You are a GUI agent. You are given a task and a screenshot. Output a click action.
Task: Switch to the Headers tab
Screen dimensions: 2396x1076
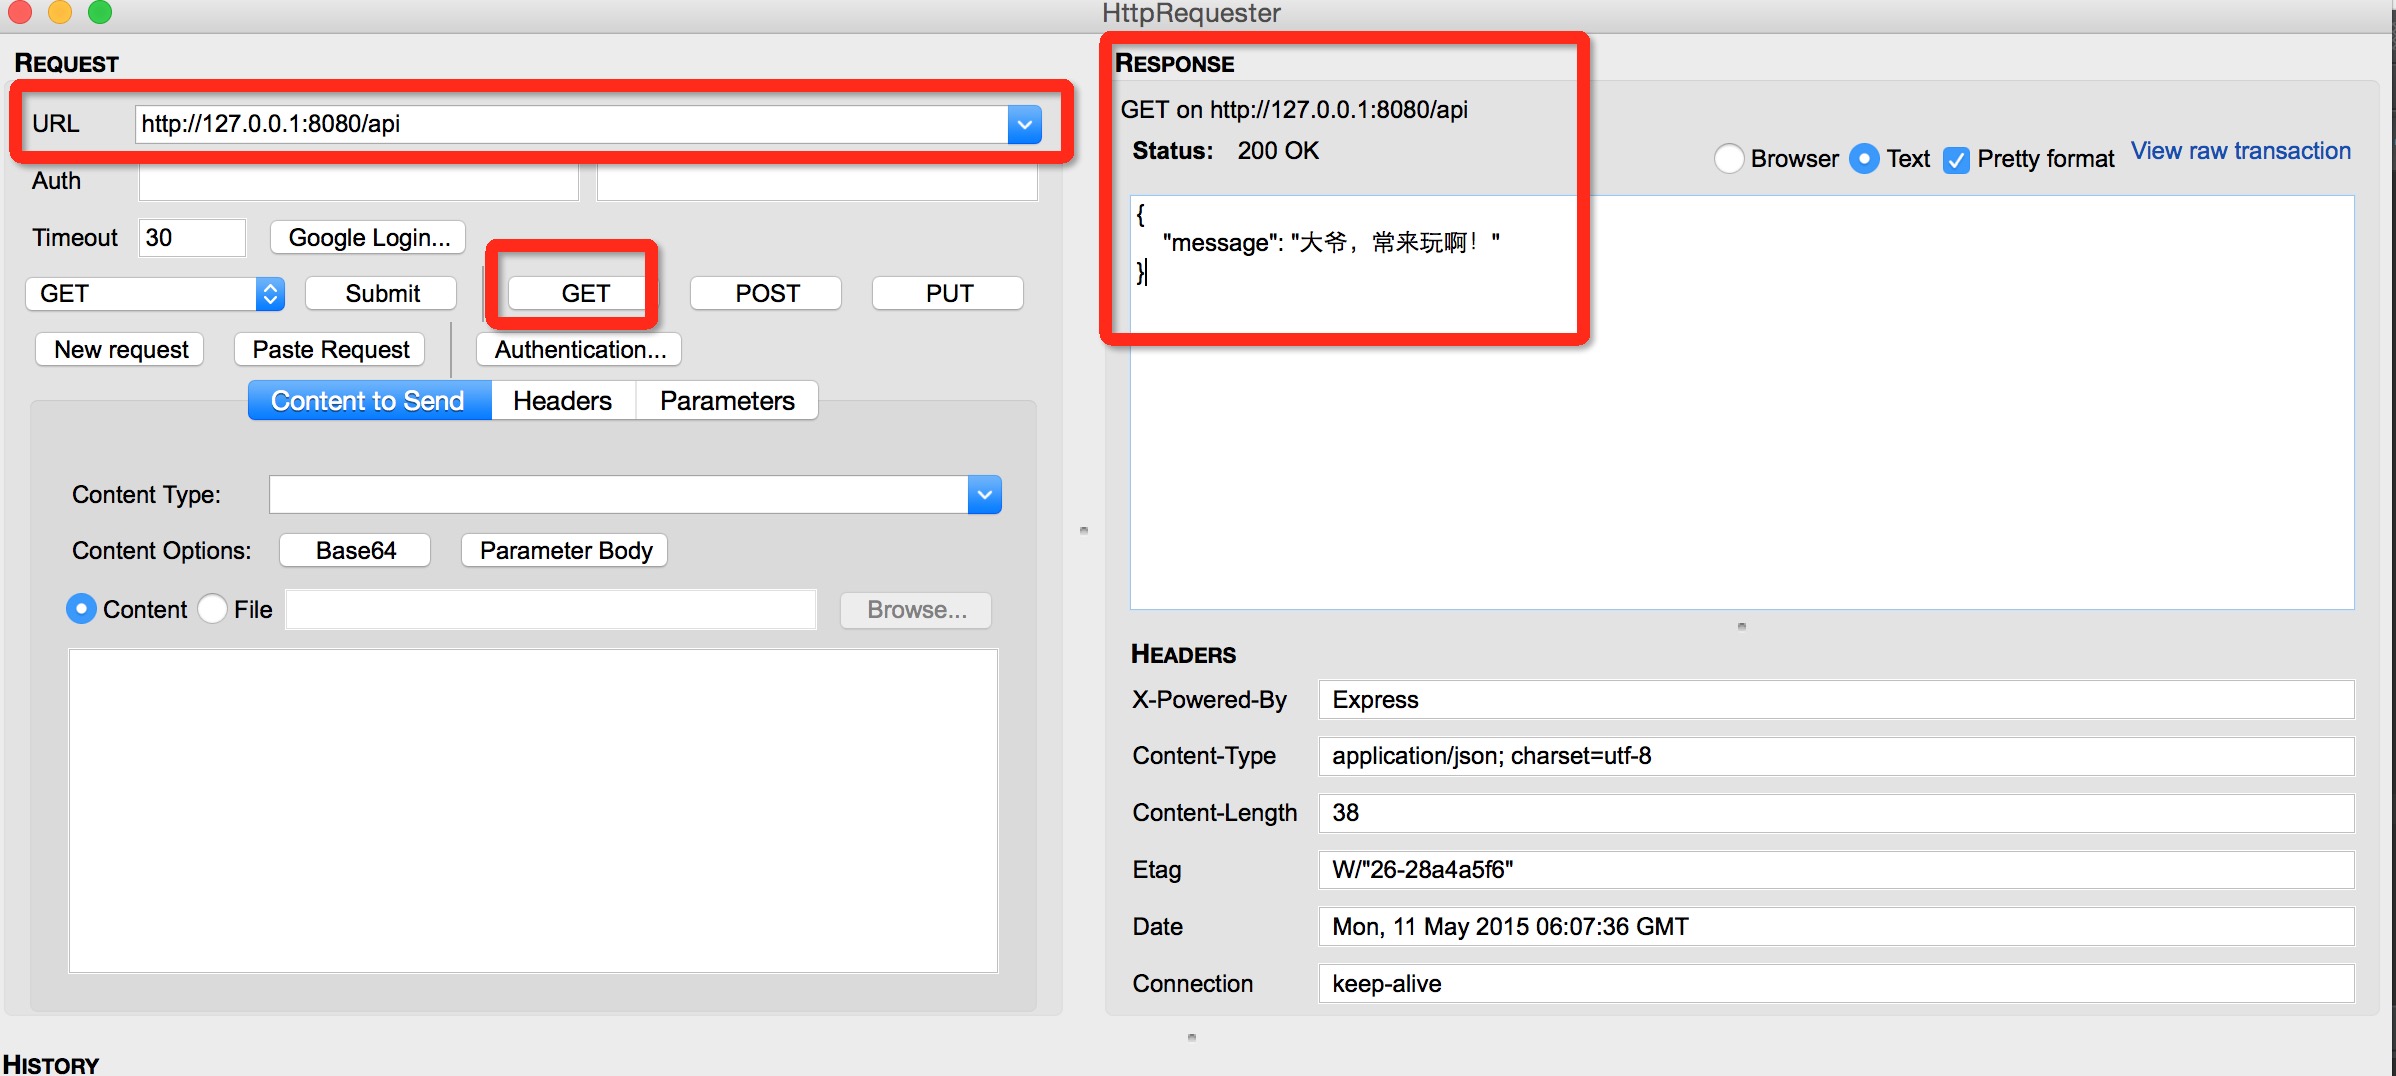tap(563, 401)
